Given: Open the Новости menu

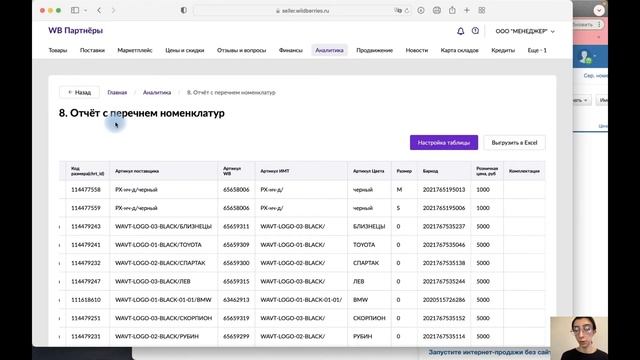Looking at the screenshot, I should pyautogui.click(x=417, y=50).
